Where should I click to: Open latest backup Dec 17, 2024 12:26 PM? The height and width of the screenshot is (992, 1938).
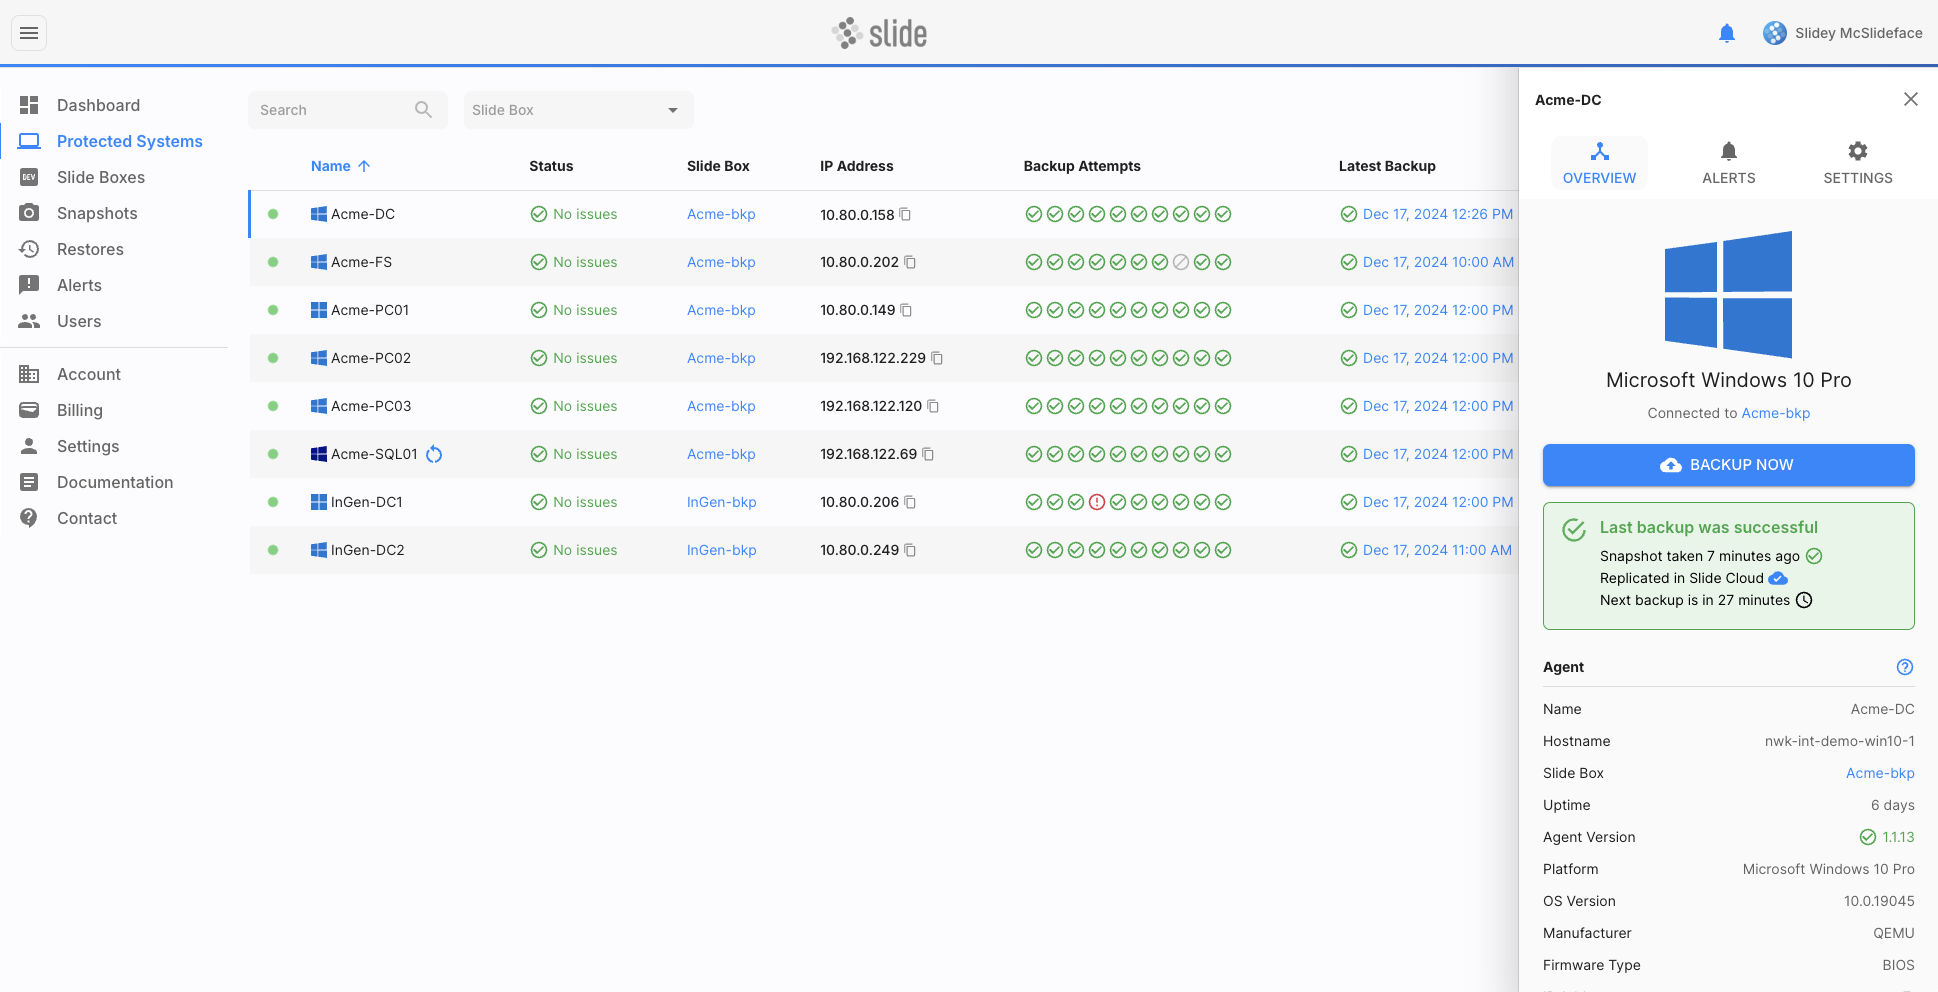pyautogui.click(x=1437, y=214)
